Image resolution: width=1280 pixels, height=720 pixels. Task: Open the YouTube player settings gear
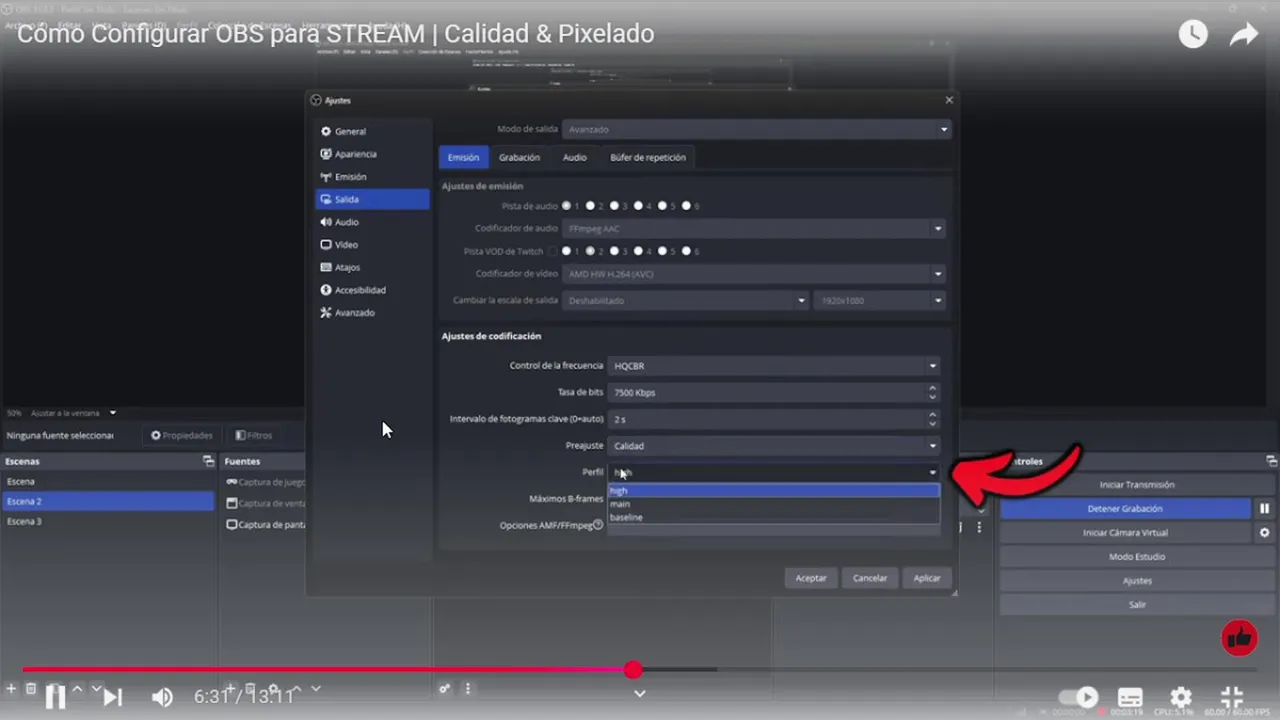point(1181,697)
